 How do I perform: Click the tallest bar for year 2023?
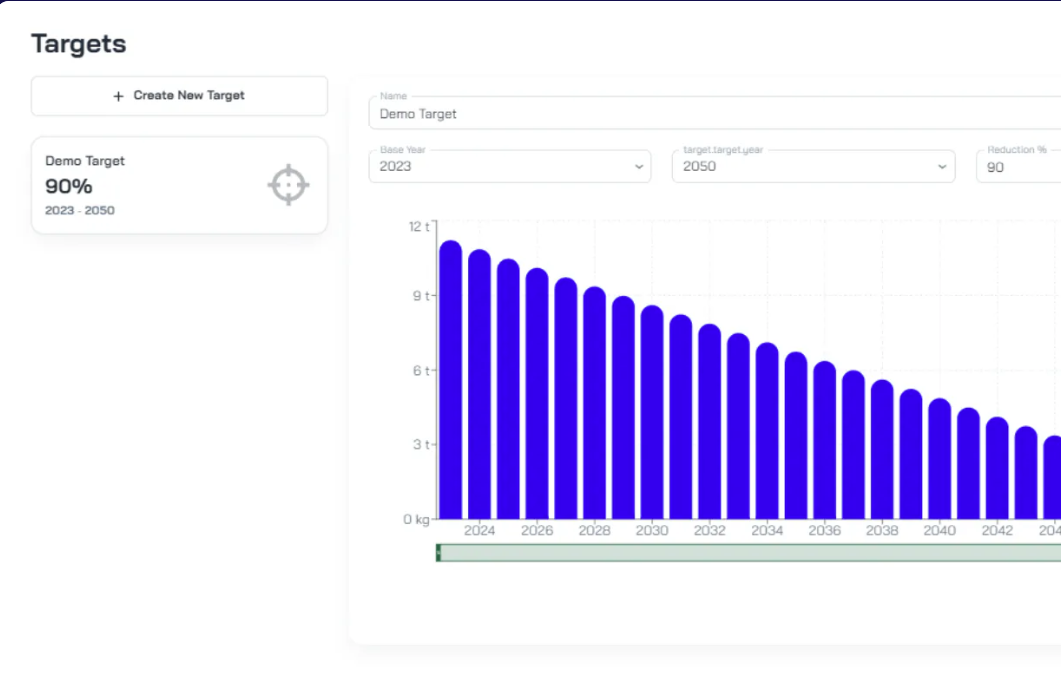pos(449,380)
